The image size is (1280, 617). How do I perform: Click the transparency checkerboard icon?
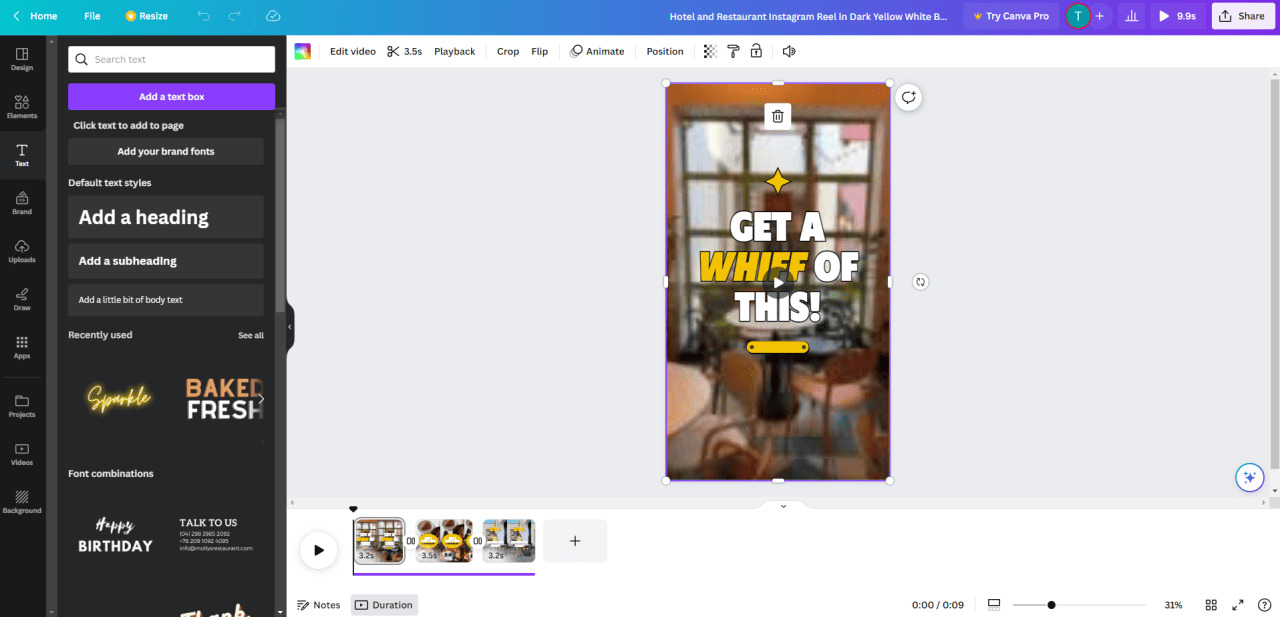click(x=708, y=51)
